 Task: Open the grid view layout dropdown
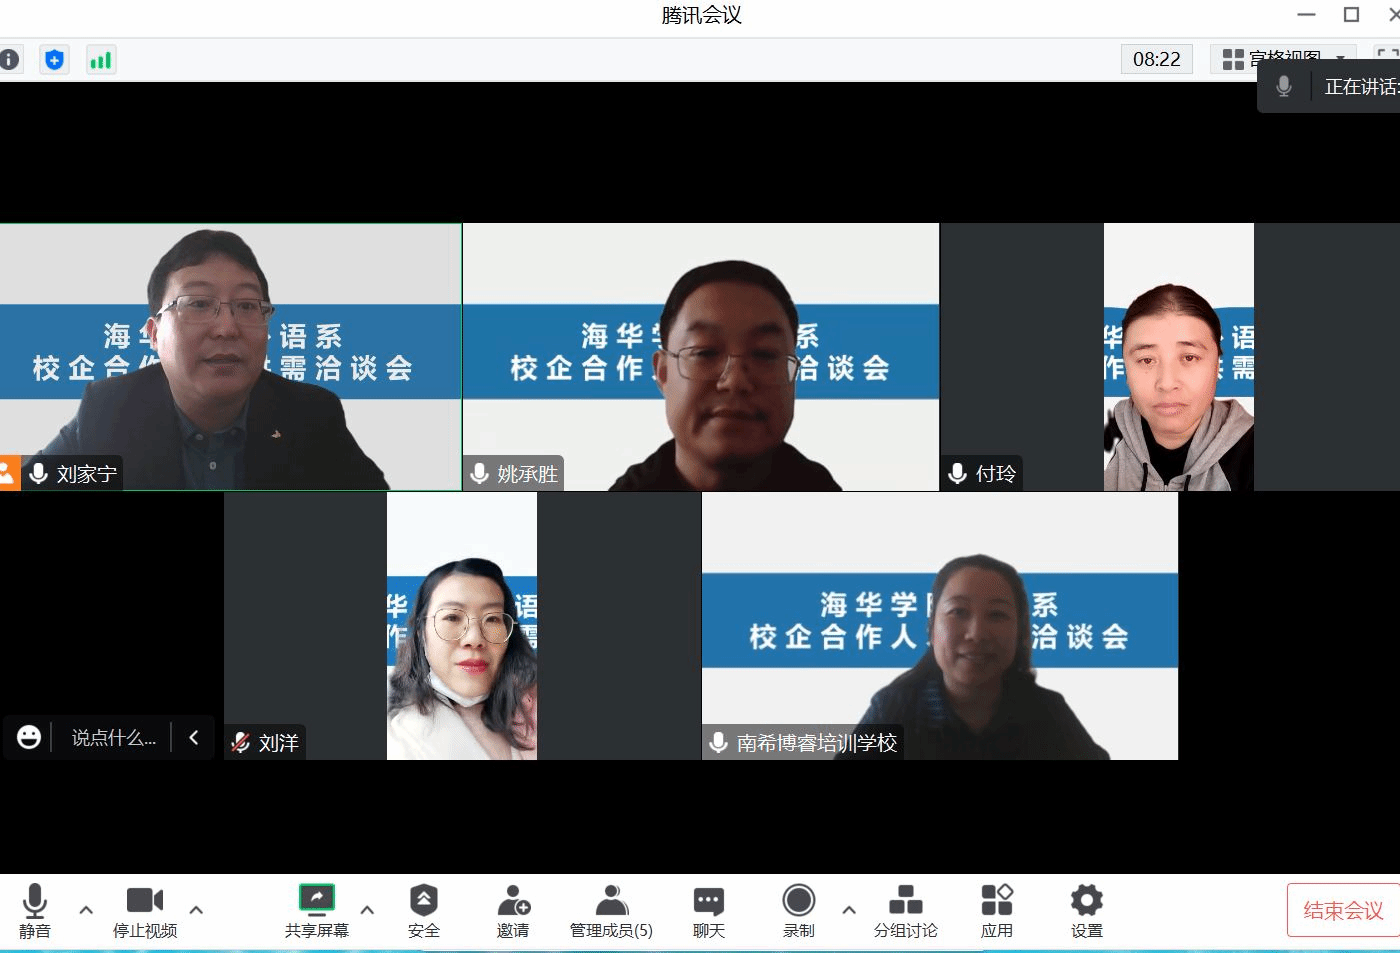(1283, 59)
